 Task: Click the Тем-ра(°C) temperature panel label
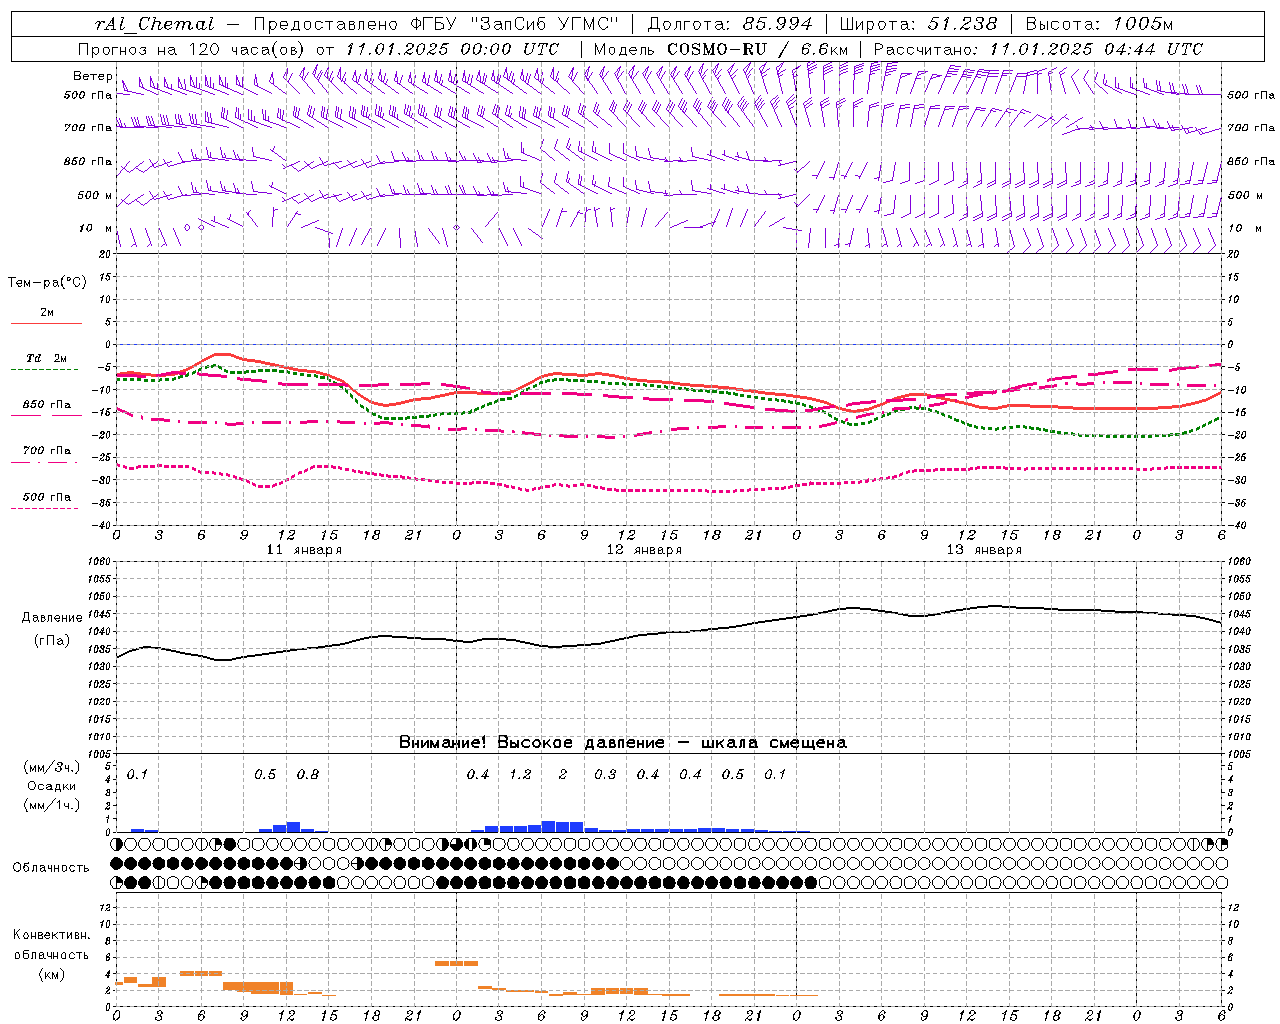click(x=47, y=283)
